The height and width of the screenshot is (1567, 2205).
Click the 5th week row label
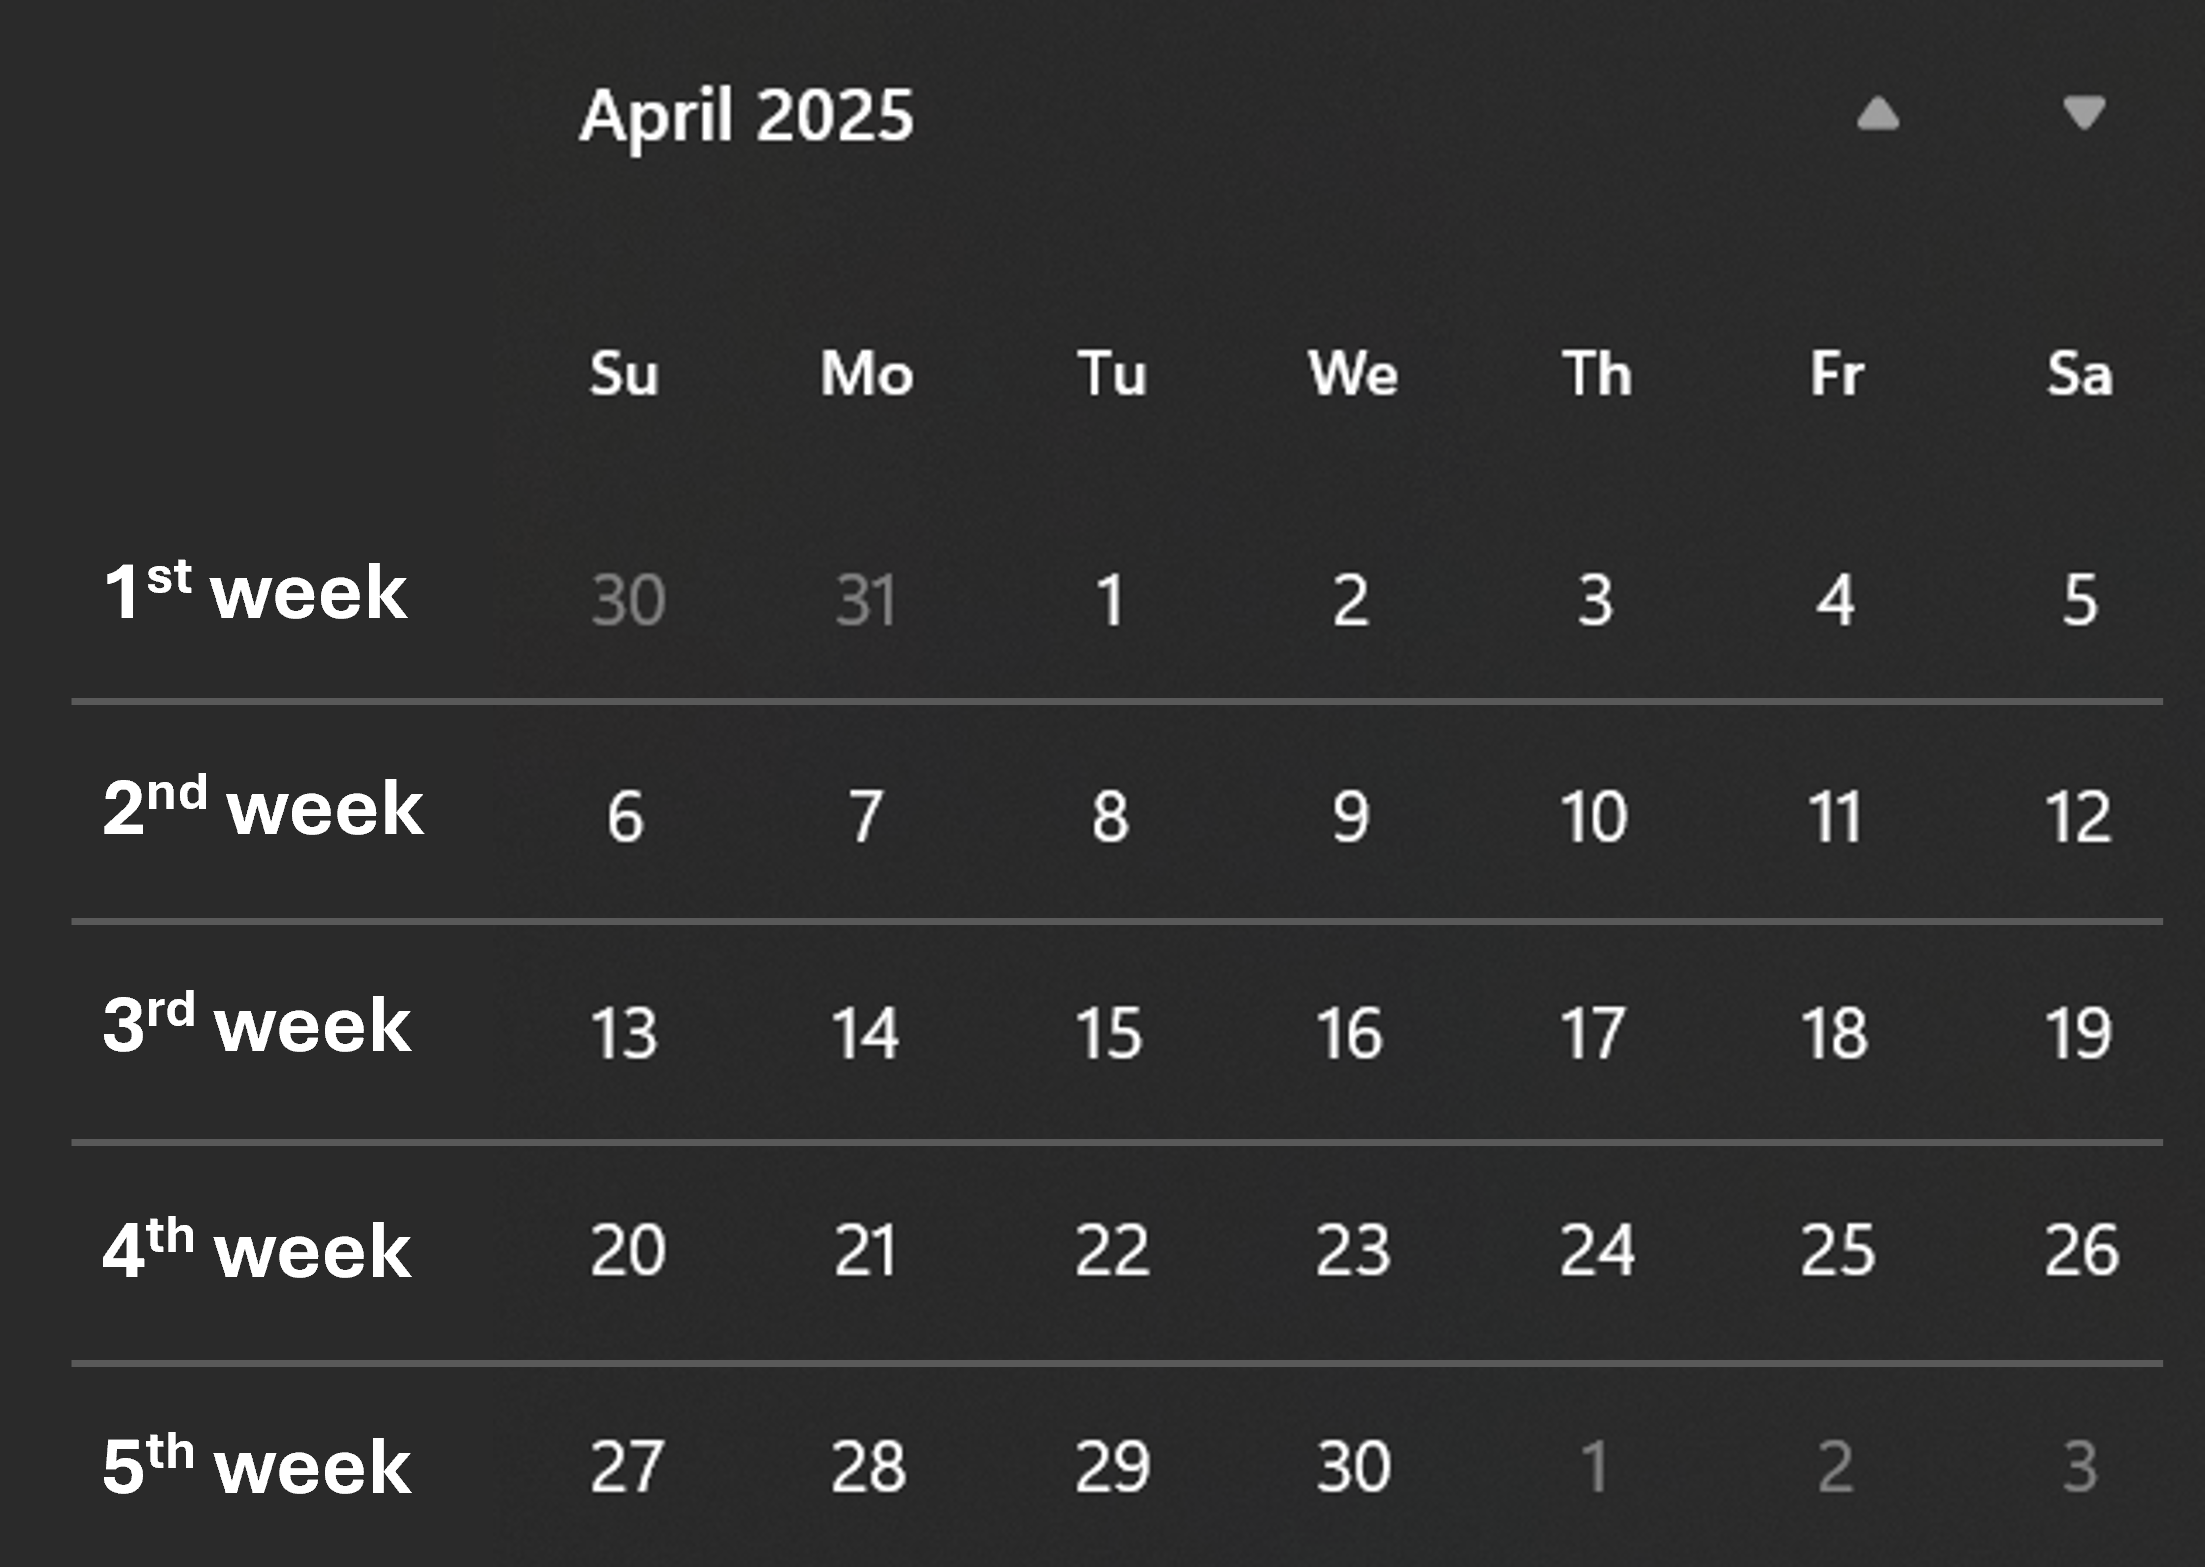[x=255, y=1466]
